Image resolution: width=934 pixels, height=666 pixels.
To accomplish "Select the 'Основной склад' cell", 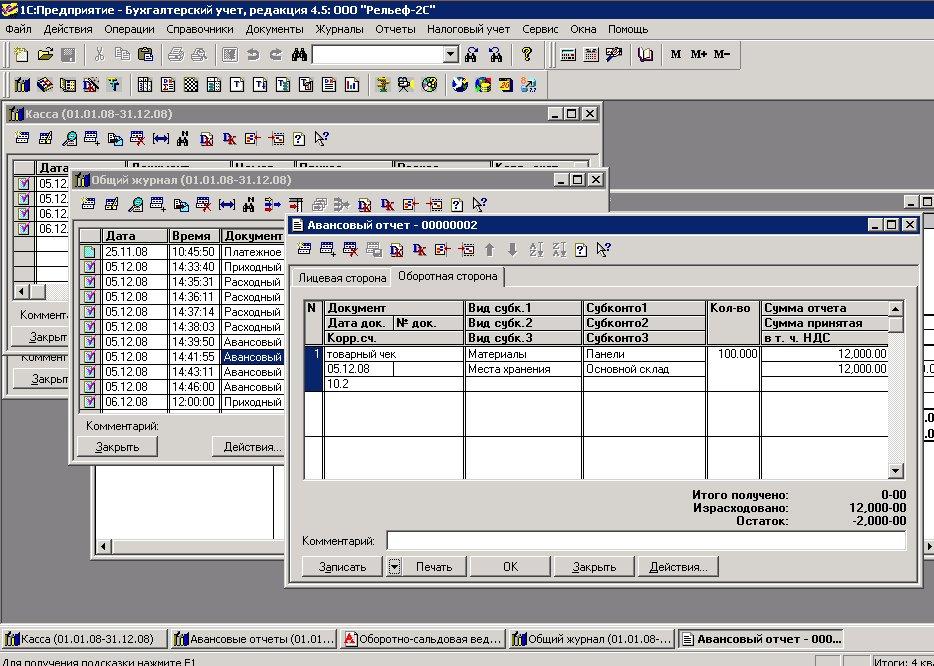I will pyautogui.click(x=644, y=369).
